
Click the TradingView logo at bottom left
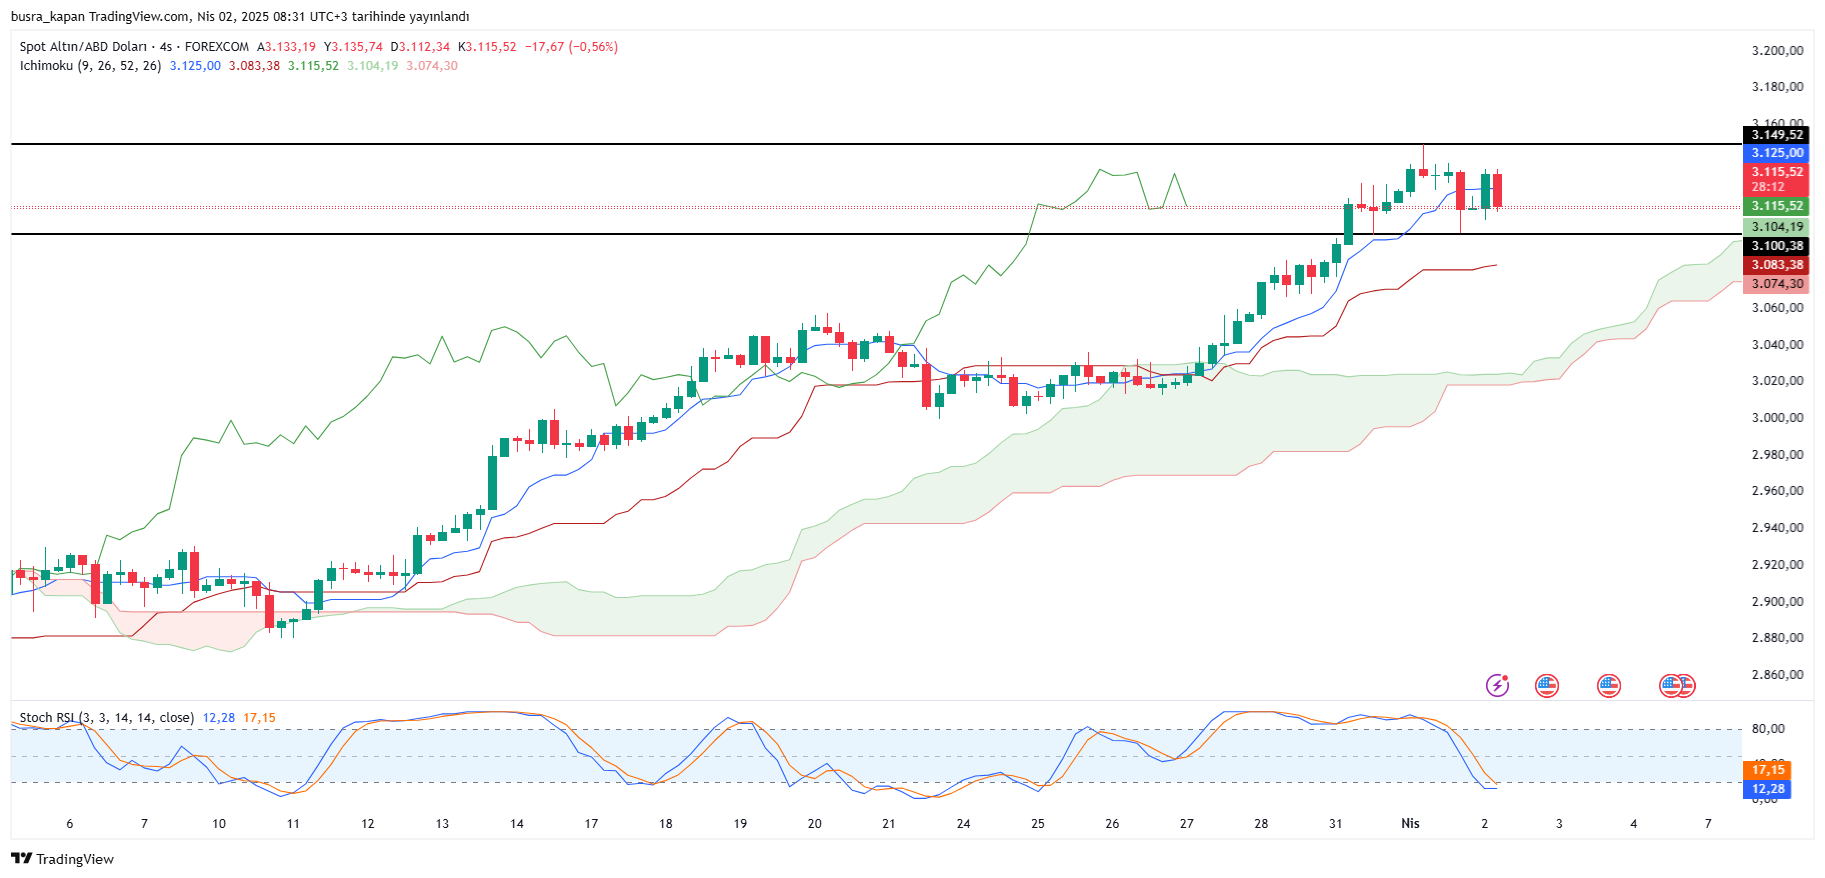click(x=63, y=859)
